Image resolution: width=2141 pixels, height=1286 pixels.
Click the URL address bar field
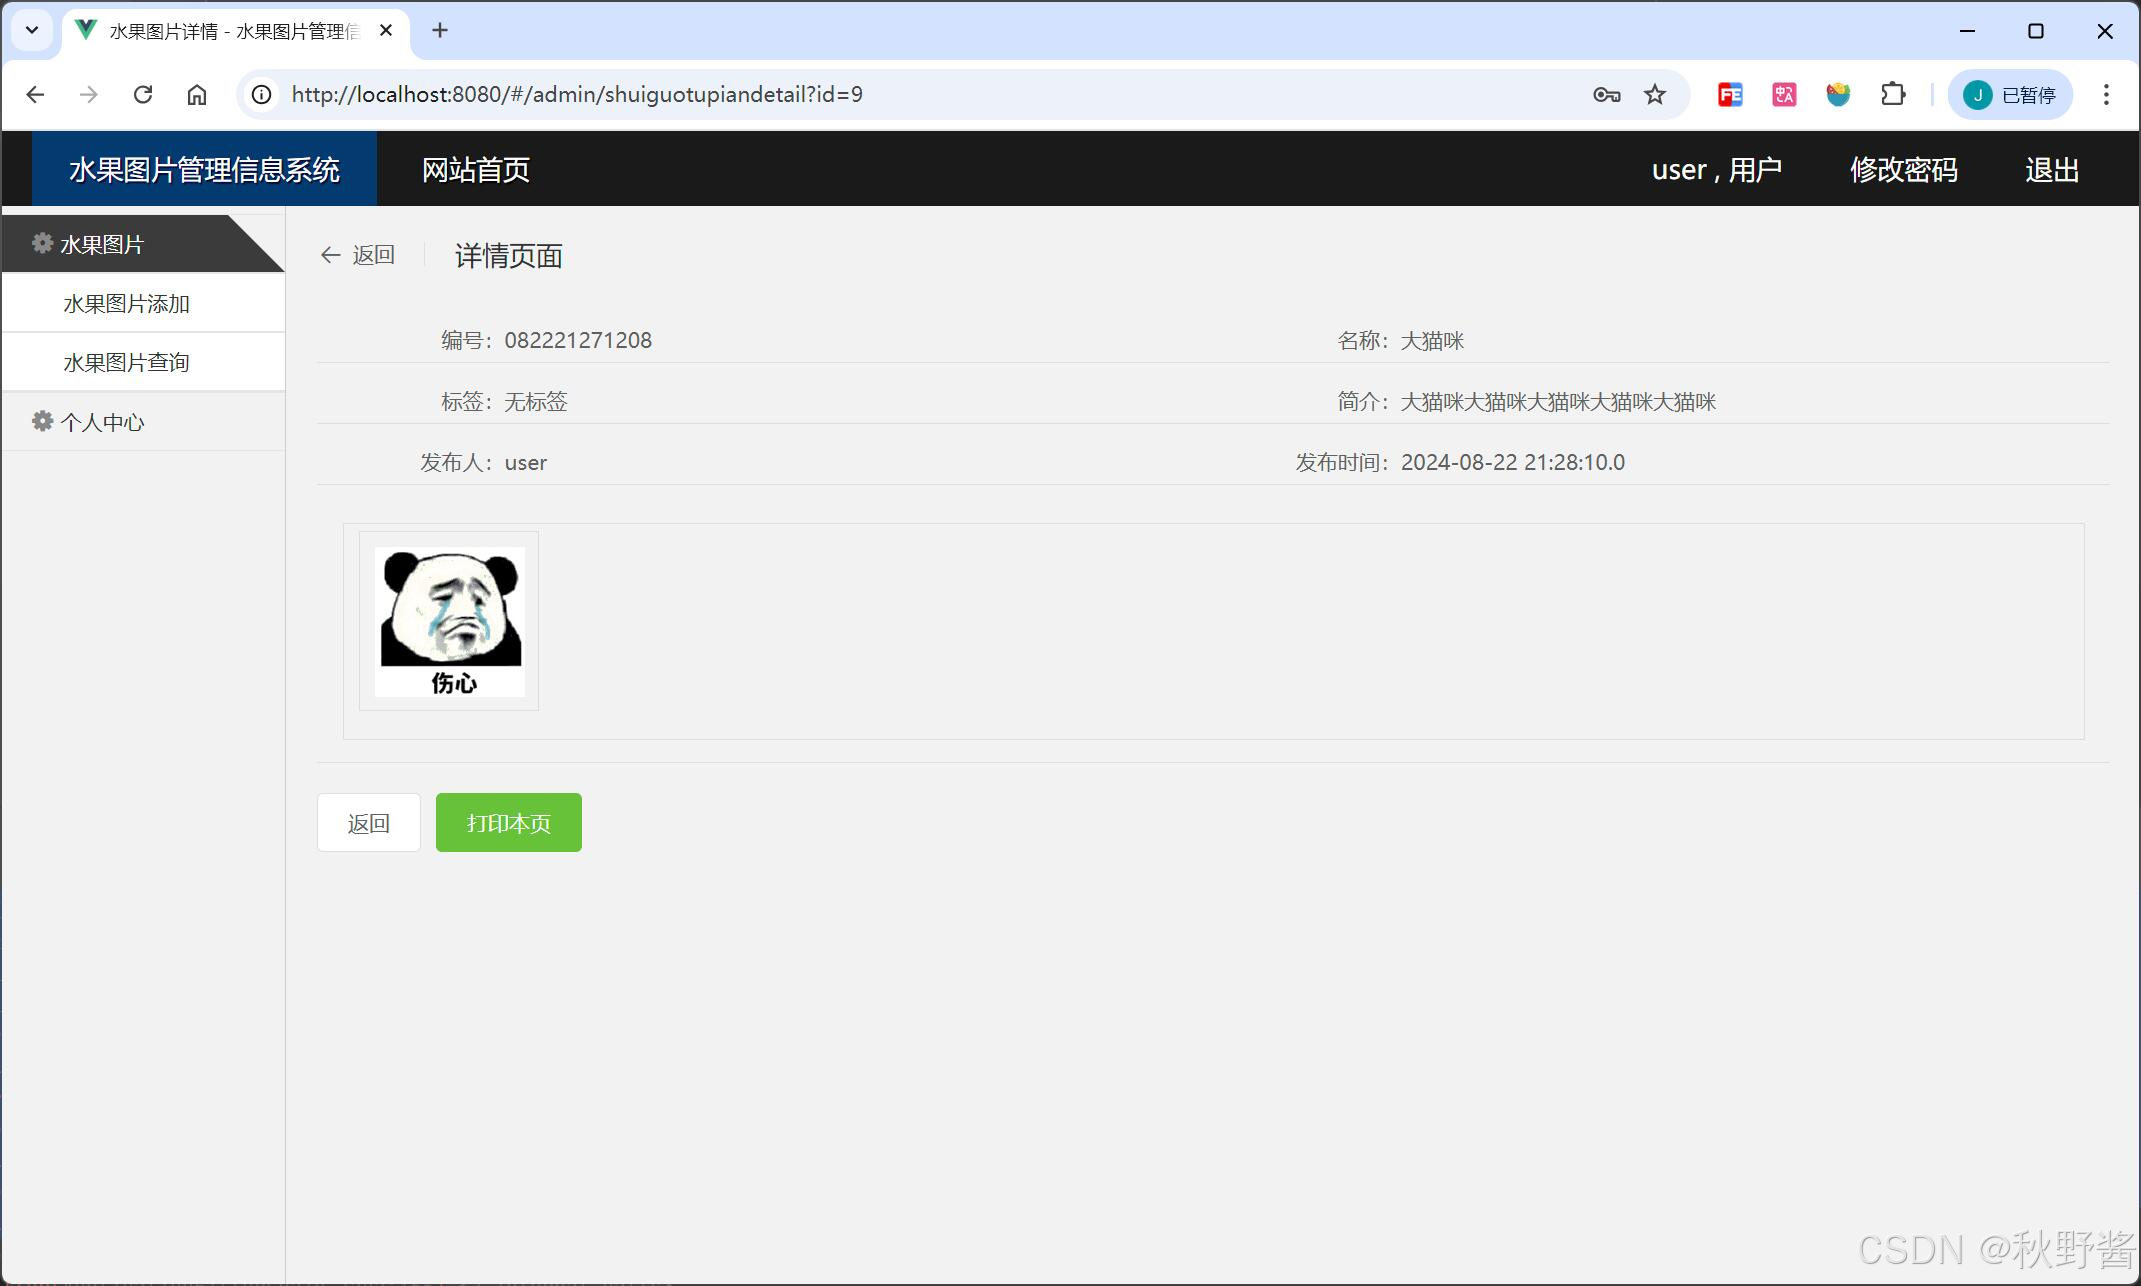tap(900, 94)
